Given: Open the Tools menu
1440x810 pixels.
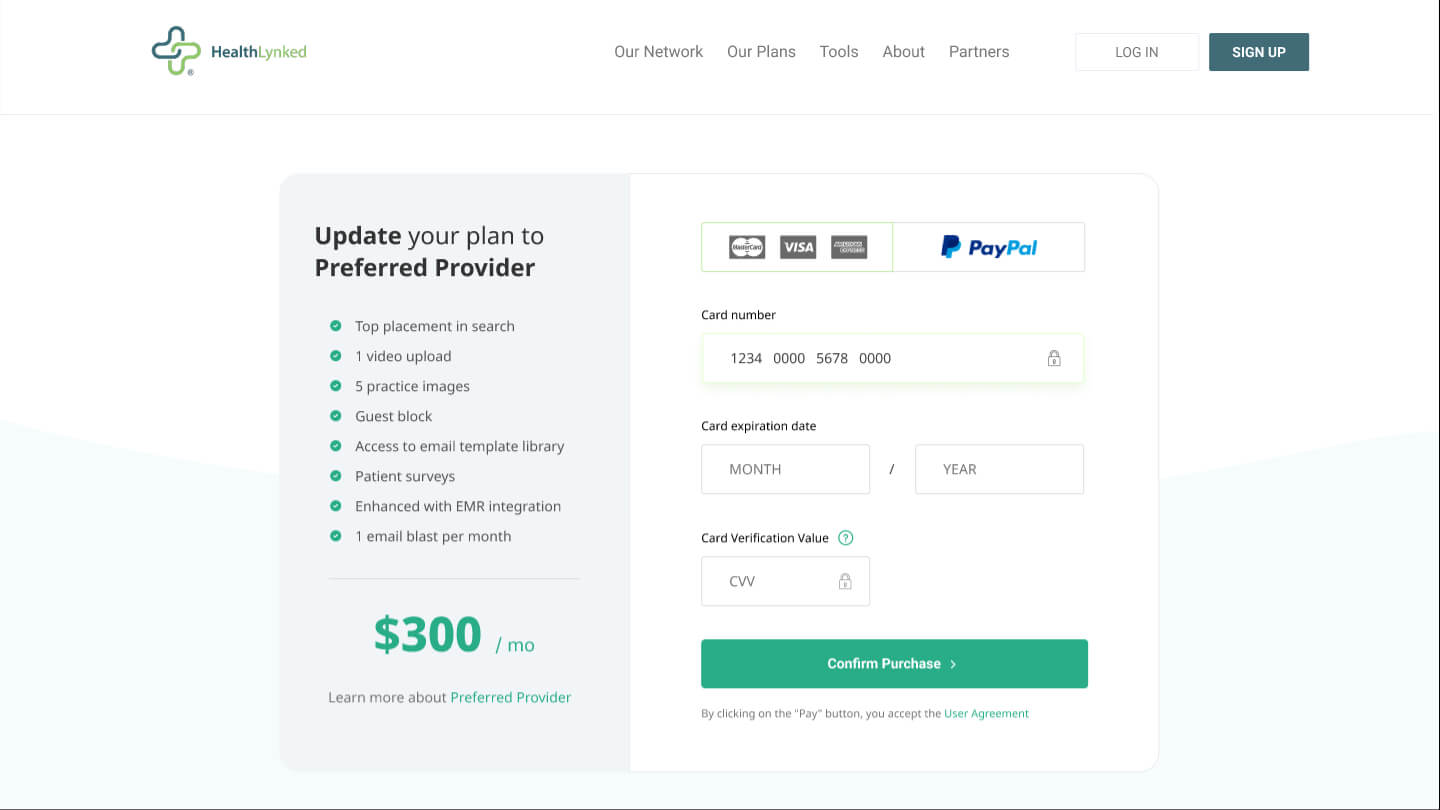Looking at the screenshot, I should 839,52.
